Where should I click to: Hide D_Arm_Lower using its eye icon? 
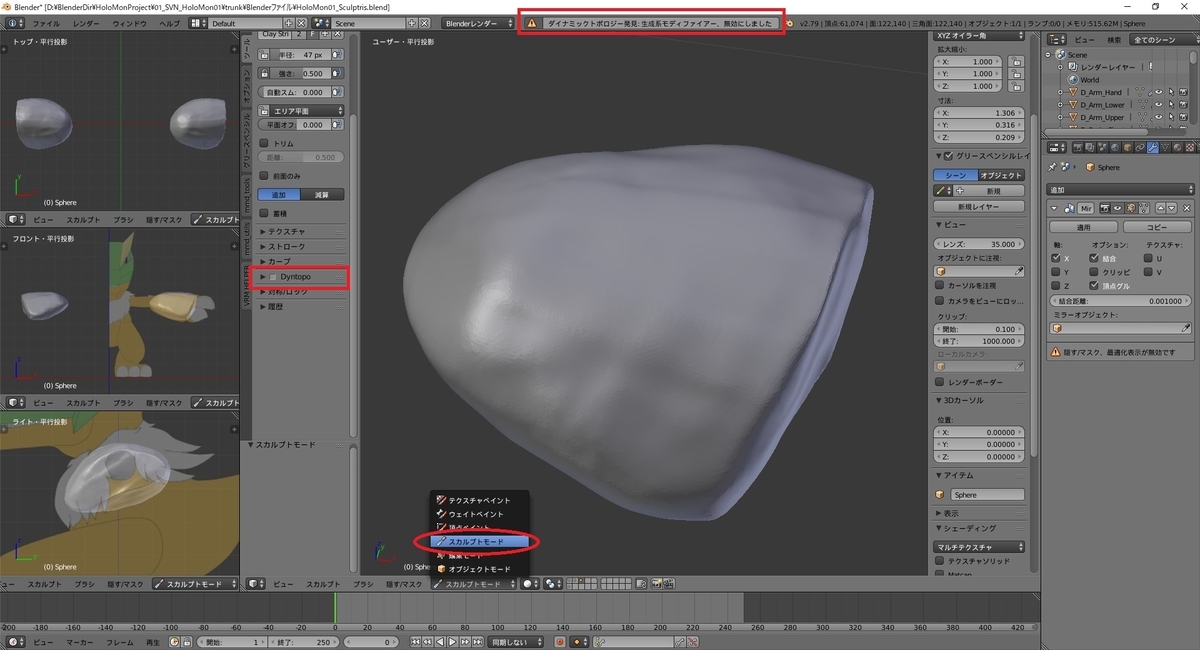pos(1158,104)
